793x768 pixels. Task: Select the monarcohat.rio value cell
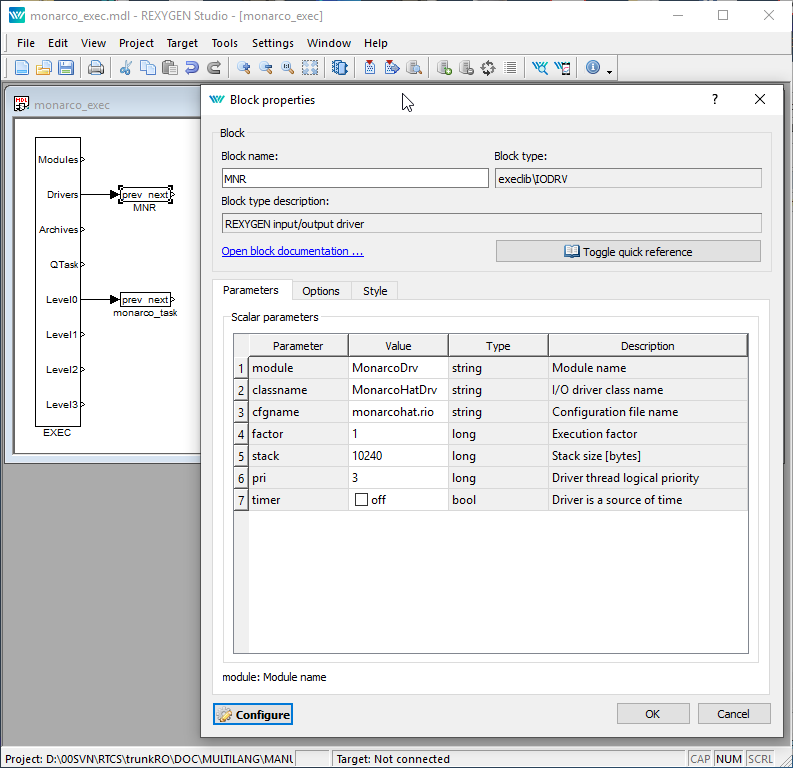[398, 412]
